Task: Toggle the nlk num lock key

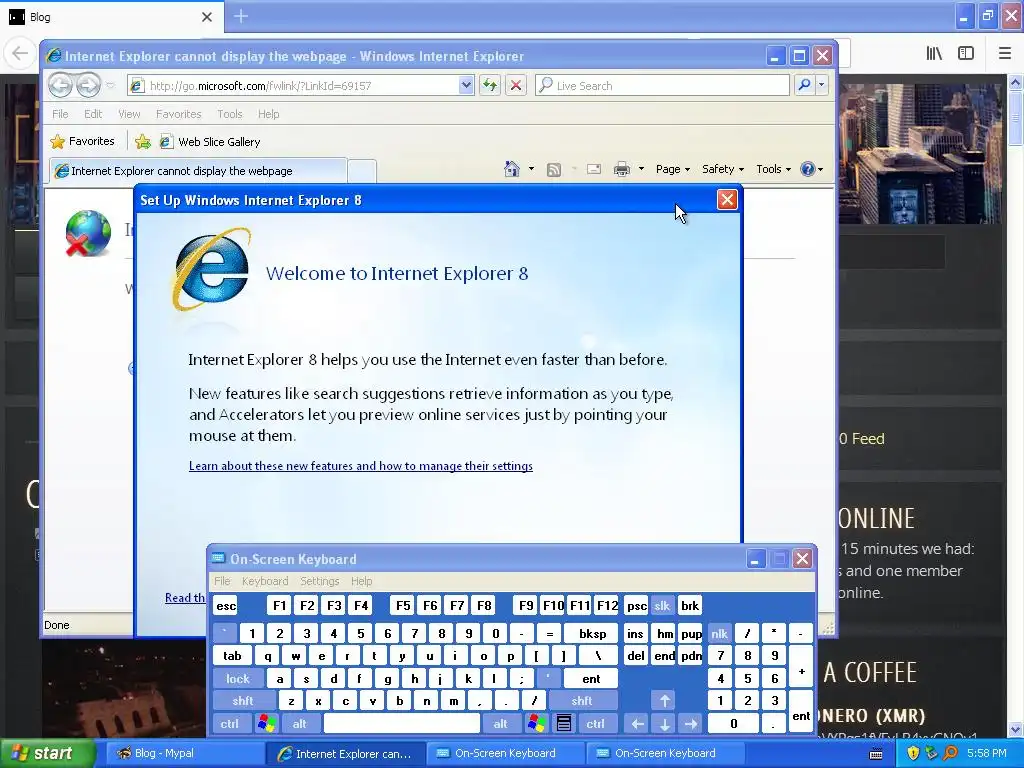Action: (x=720, y=633)
